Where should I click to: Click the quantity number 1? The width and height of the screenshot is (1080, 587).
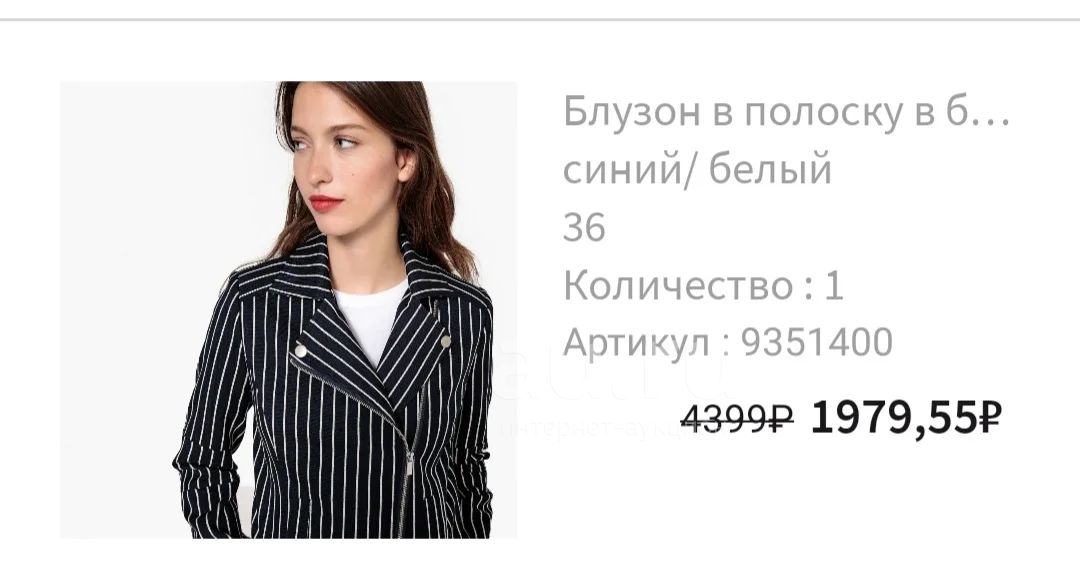tap(833, 285)
